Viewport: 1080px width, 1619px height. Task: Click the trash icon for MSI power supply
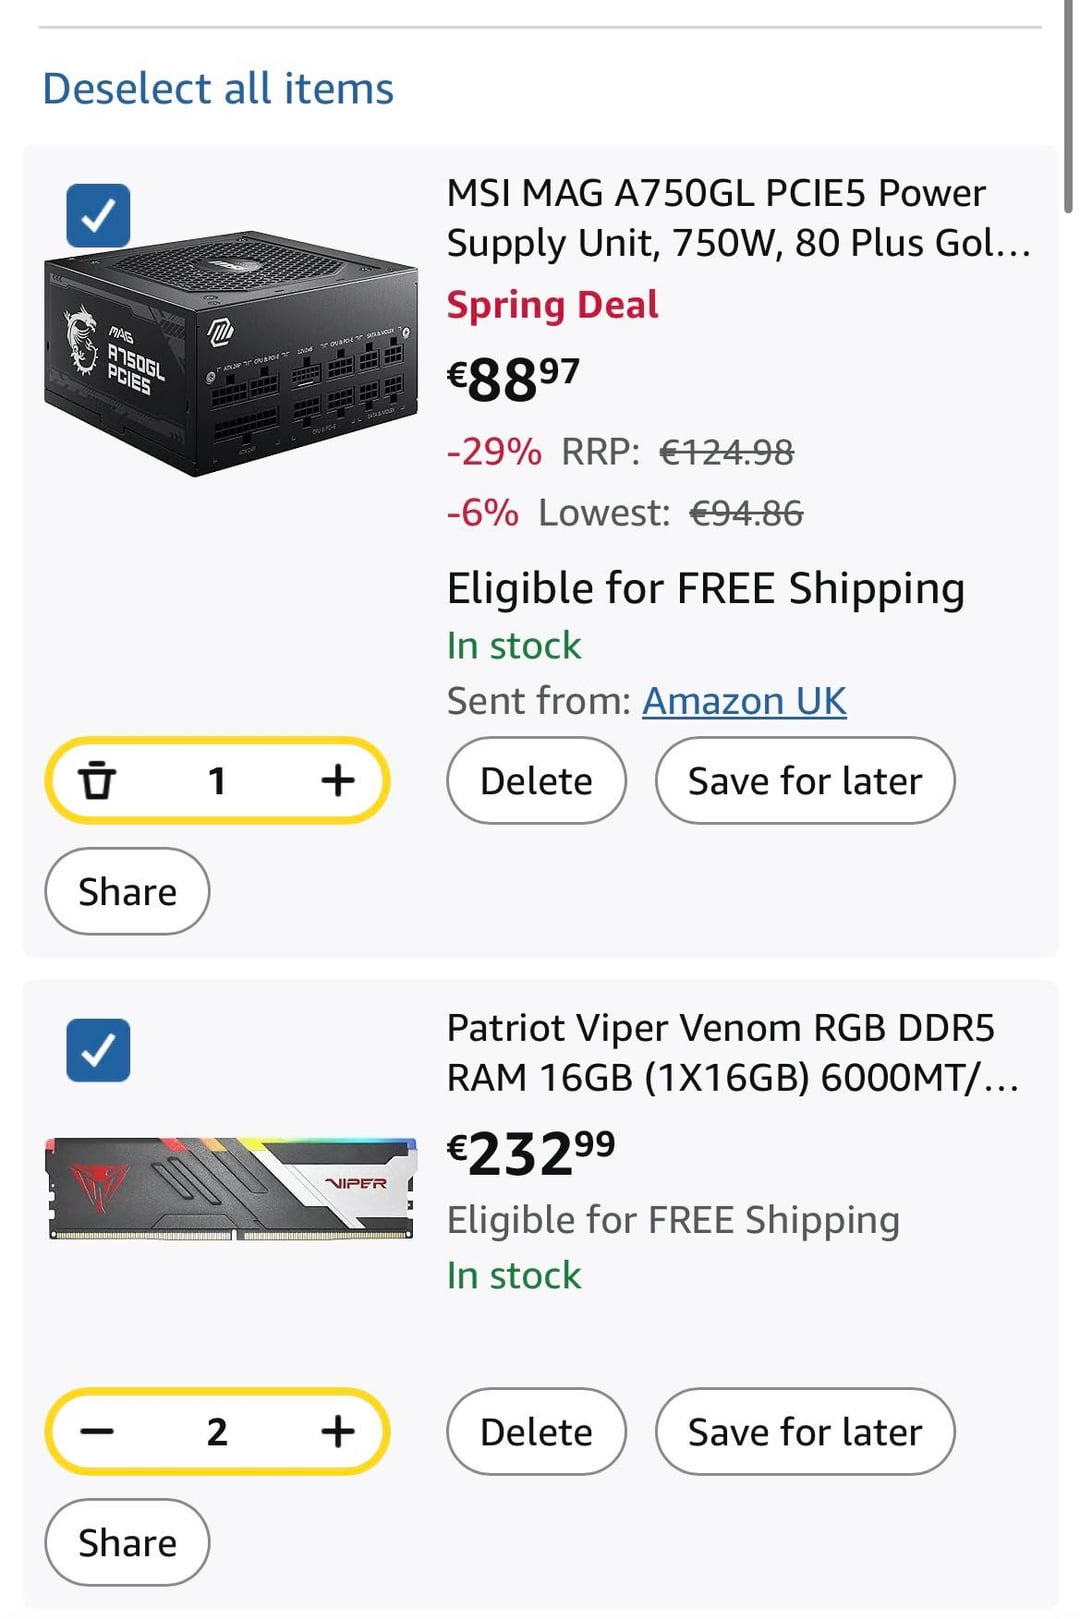pyautogui.click(x=97, y=780)
